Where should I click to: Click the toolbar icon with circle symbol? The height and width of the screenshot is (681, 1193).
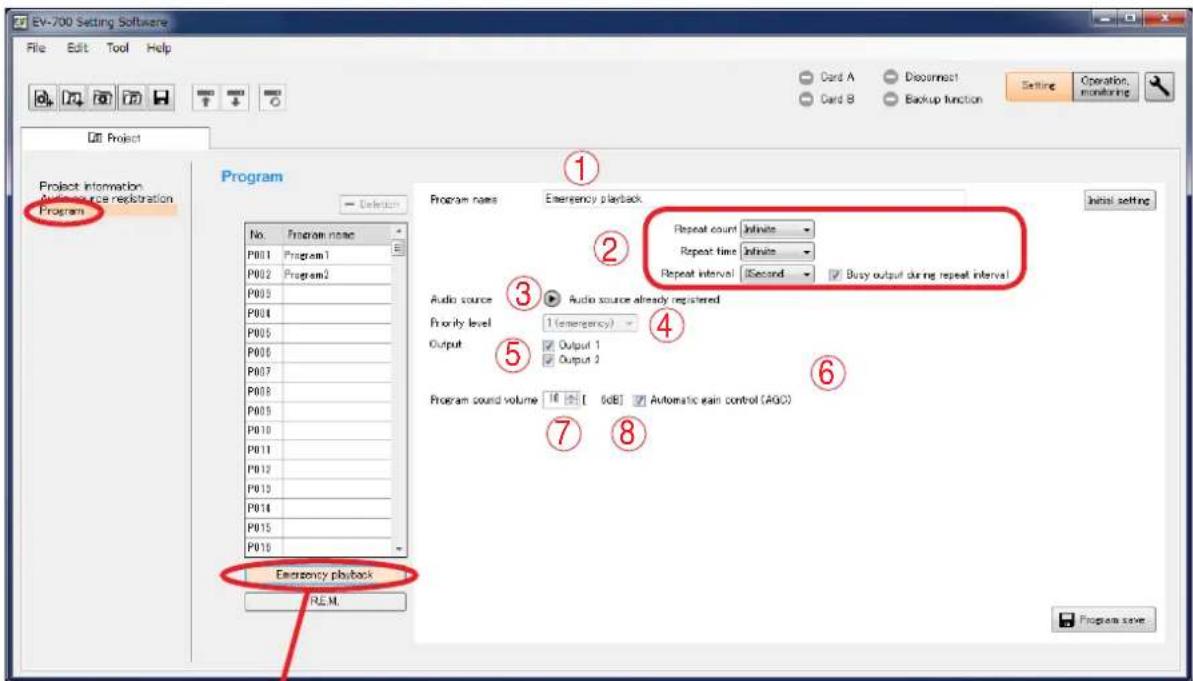click(272, 97)
